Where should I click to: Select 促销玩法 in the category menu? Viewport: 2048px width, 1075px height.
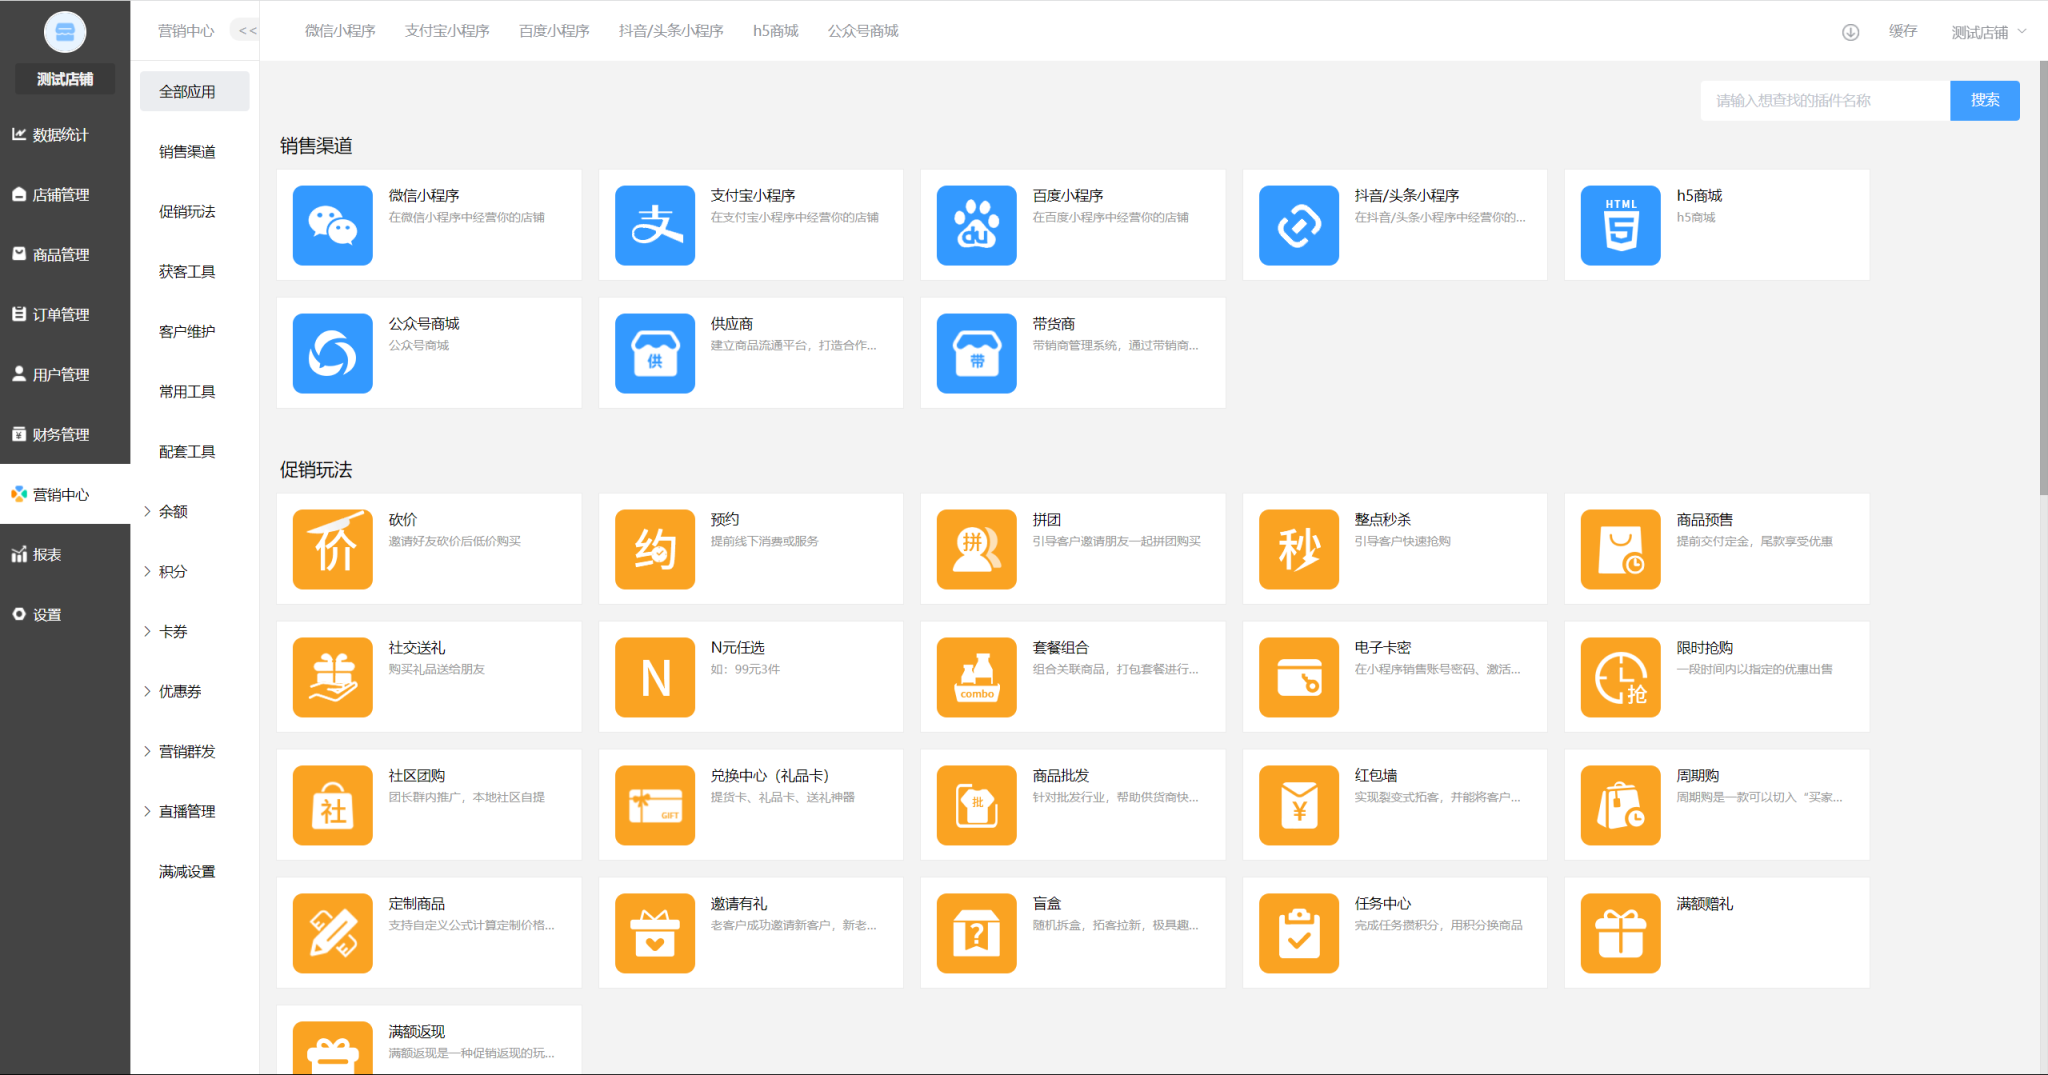point(187,211)
